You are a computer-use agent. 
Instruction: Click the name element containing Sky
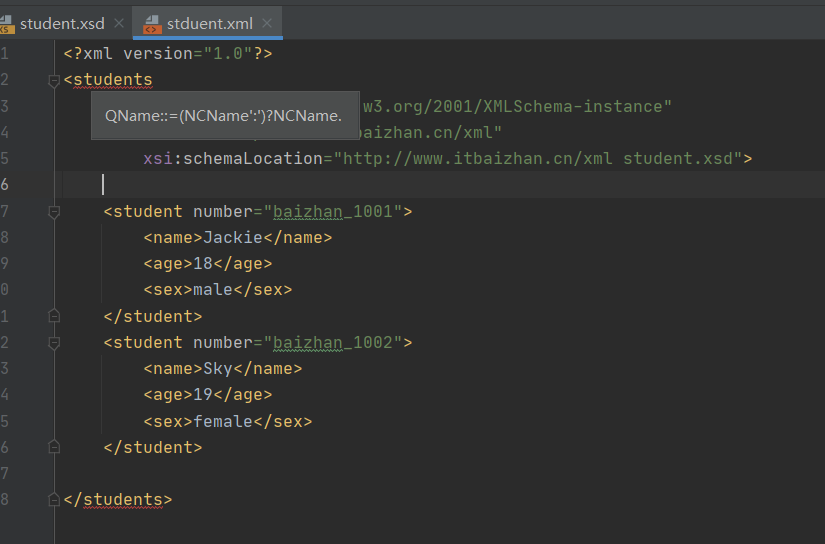[x=223, y=368]
